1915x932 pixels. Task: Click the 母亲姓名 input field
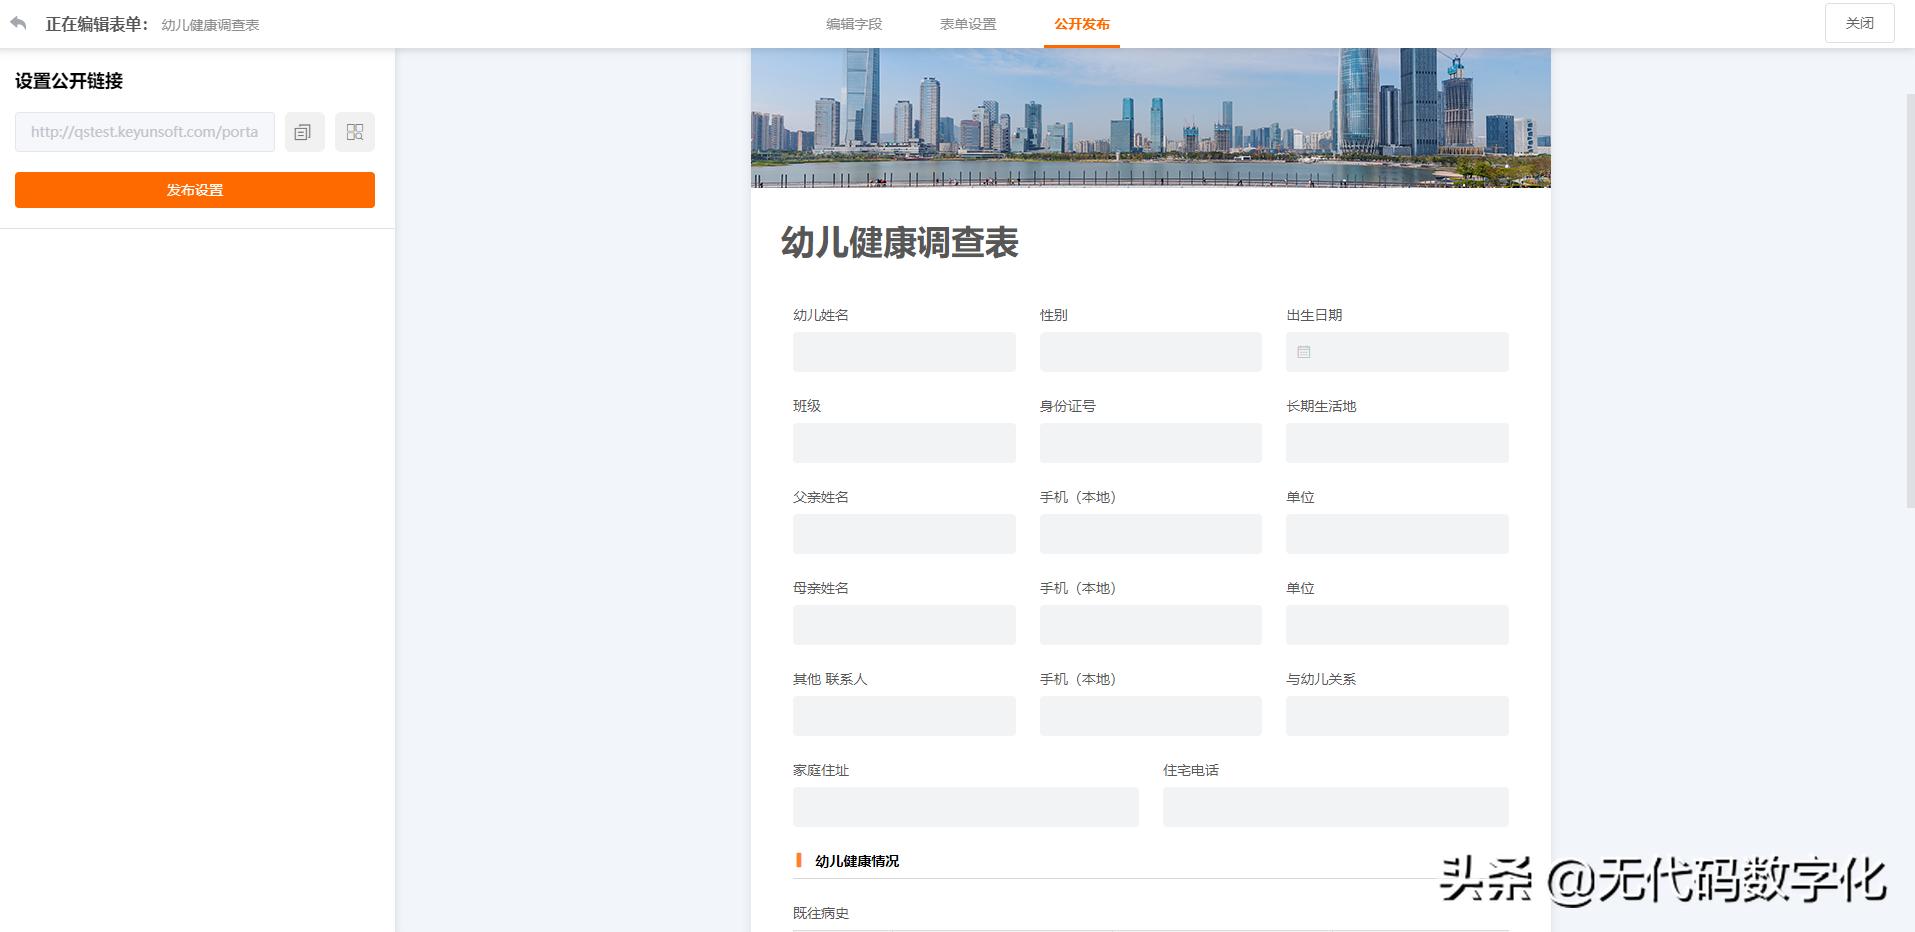pos(903,625)
